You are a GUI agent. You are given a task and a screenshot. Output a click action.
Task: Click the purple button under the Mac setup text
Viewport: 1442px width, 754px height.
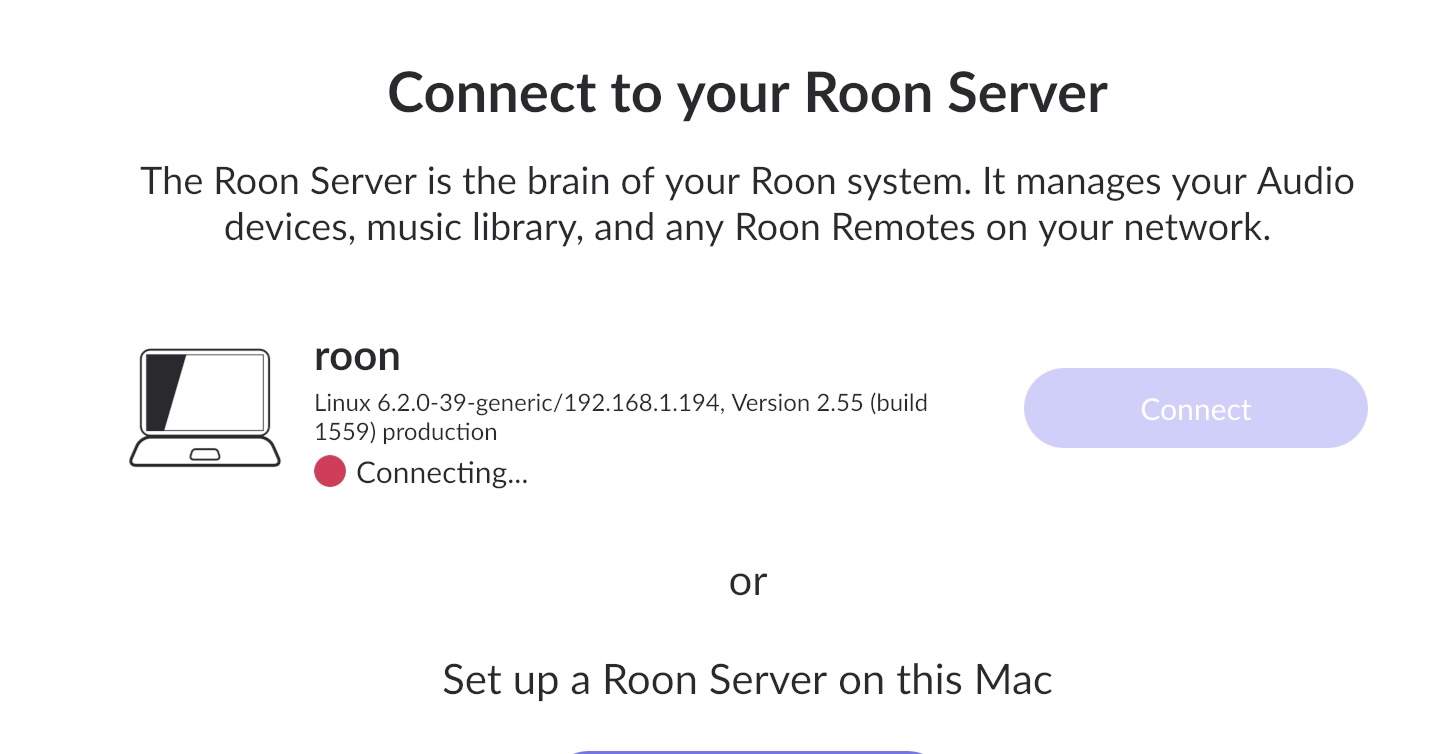click(x=748, y=749)
